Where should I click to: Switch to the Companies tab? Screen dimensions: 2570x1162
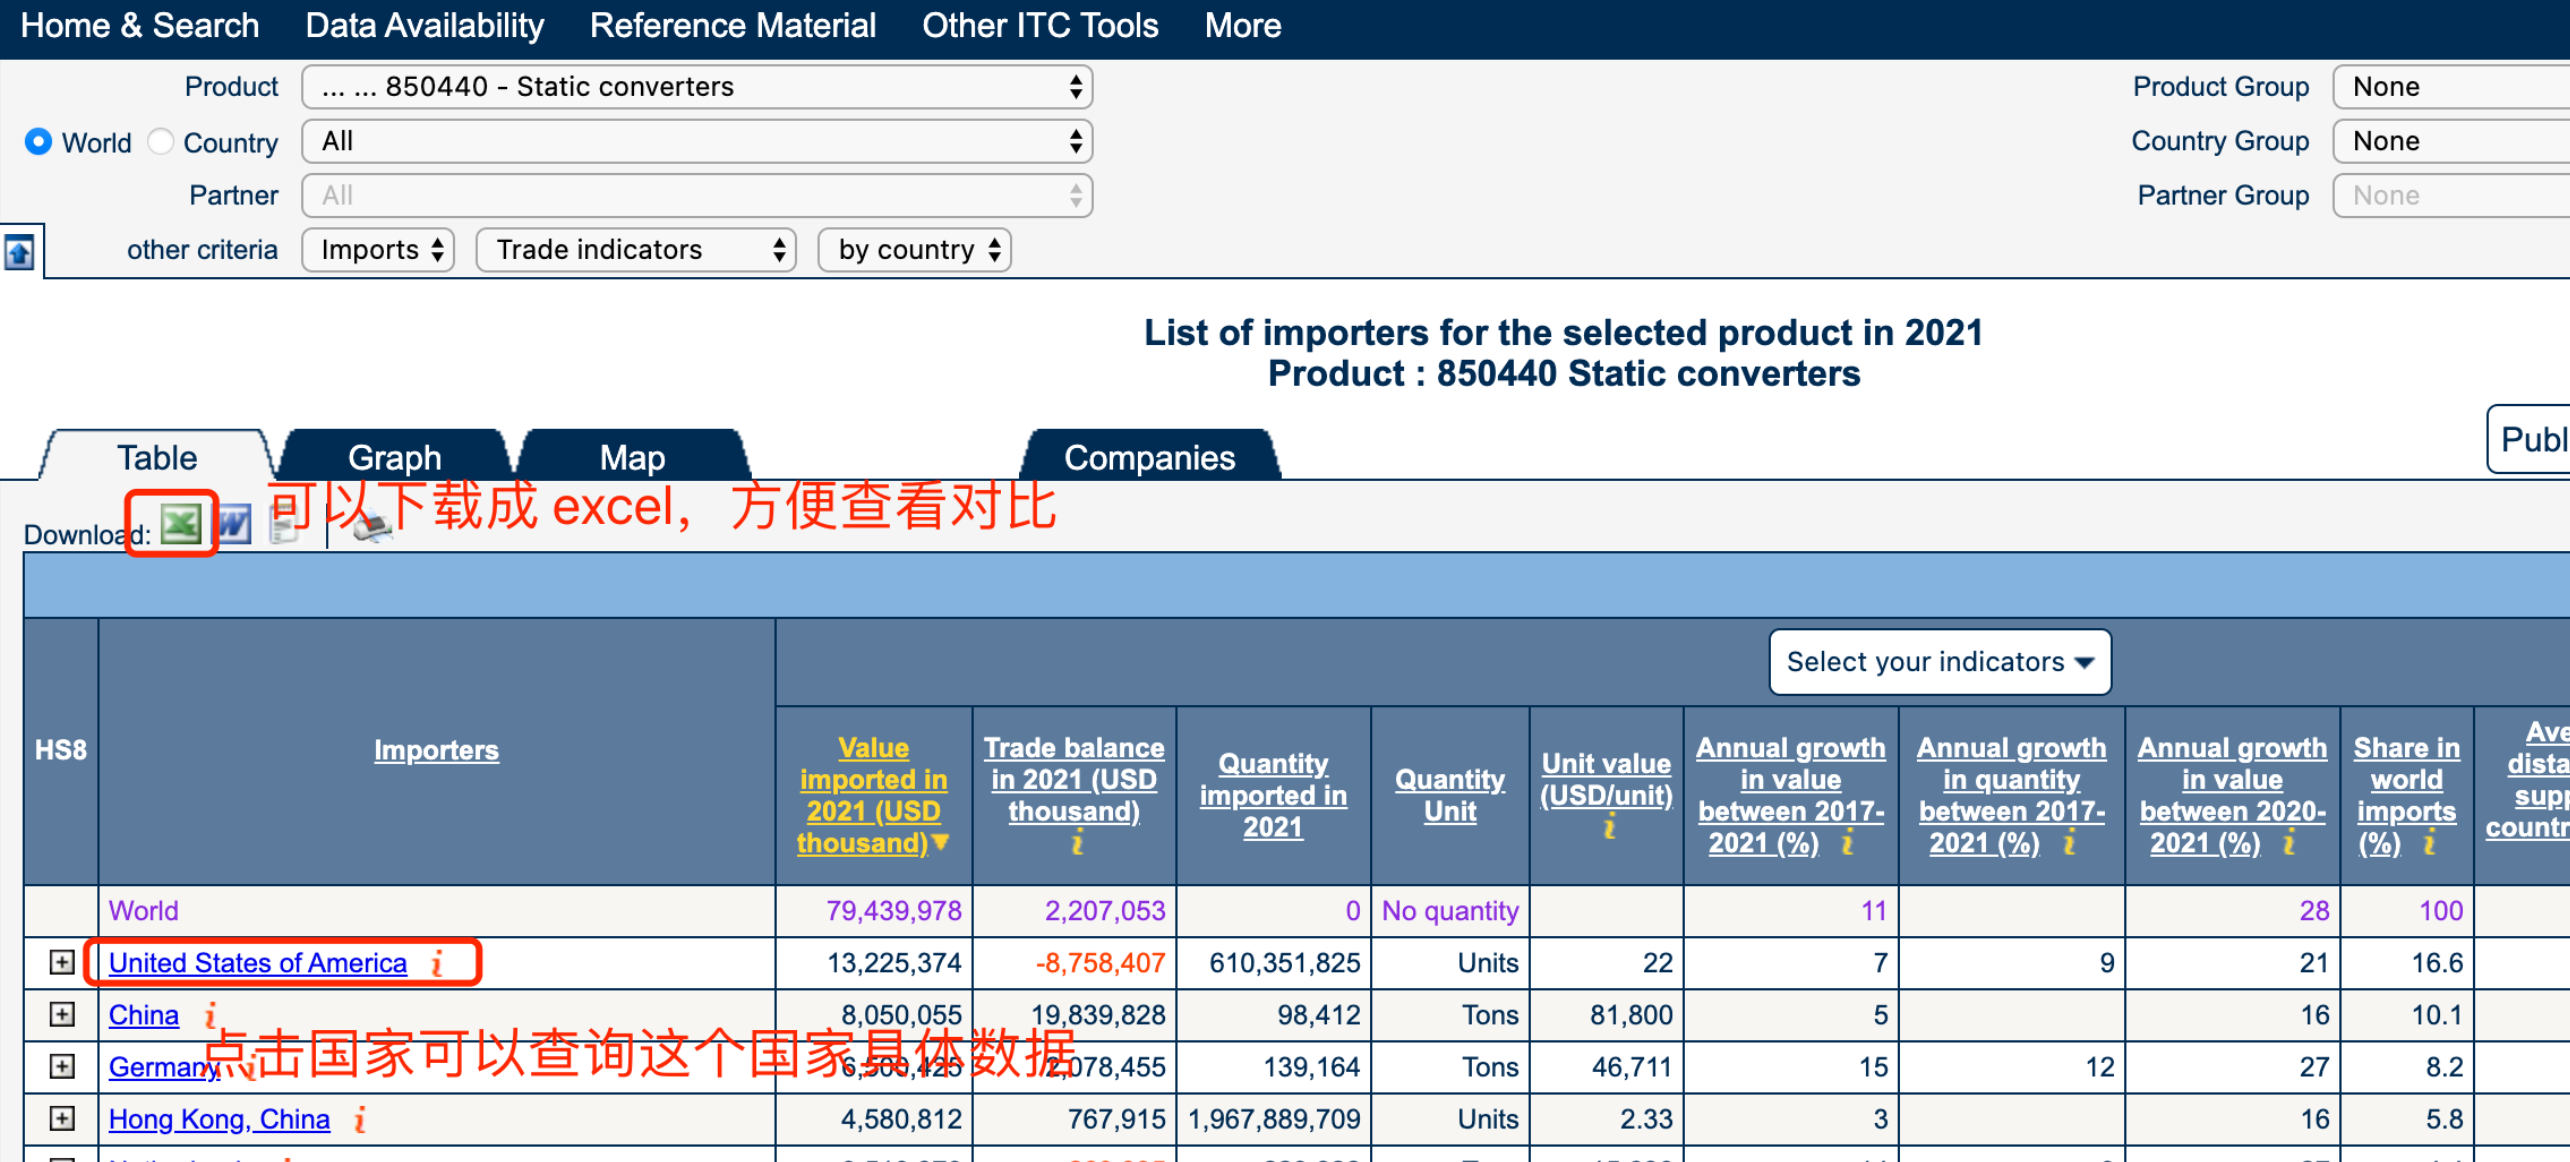1149,457
